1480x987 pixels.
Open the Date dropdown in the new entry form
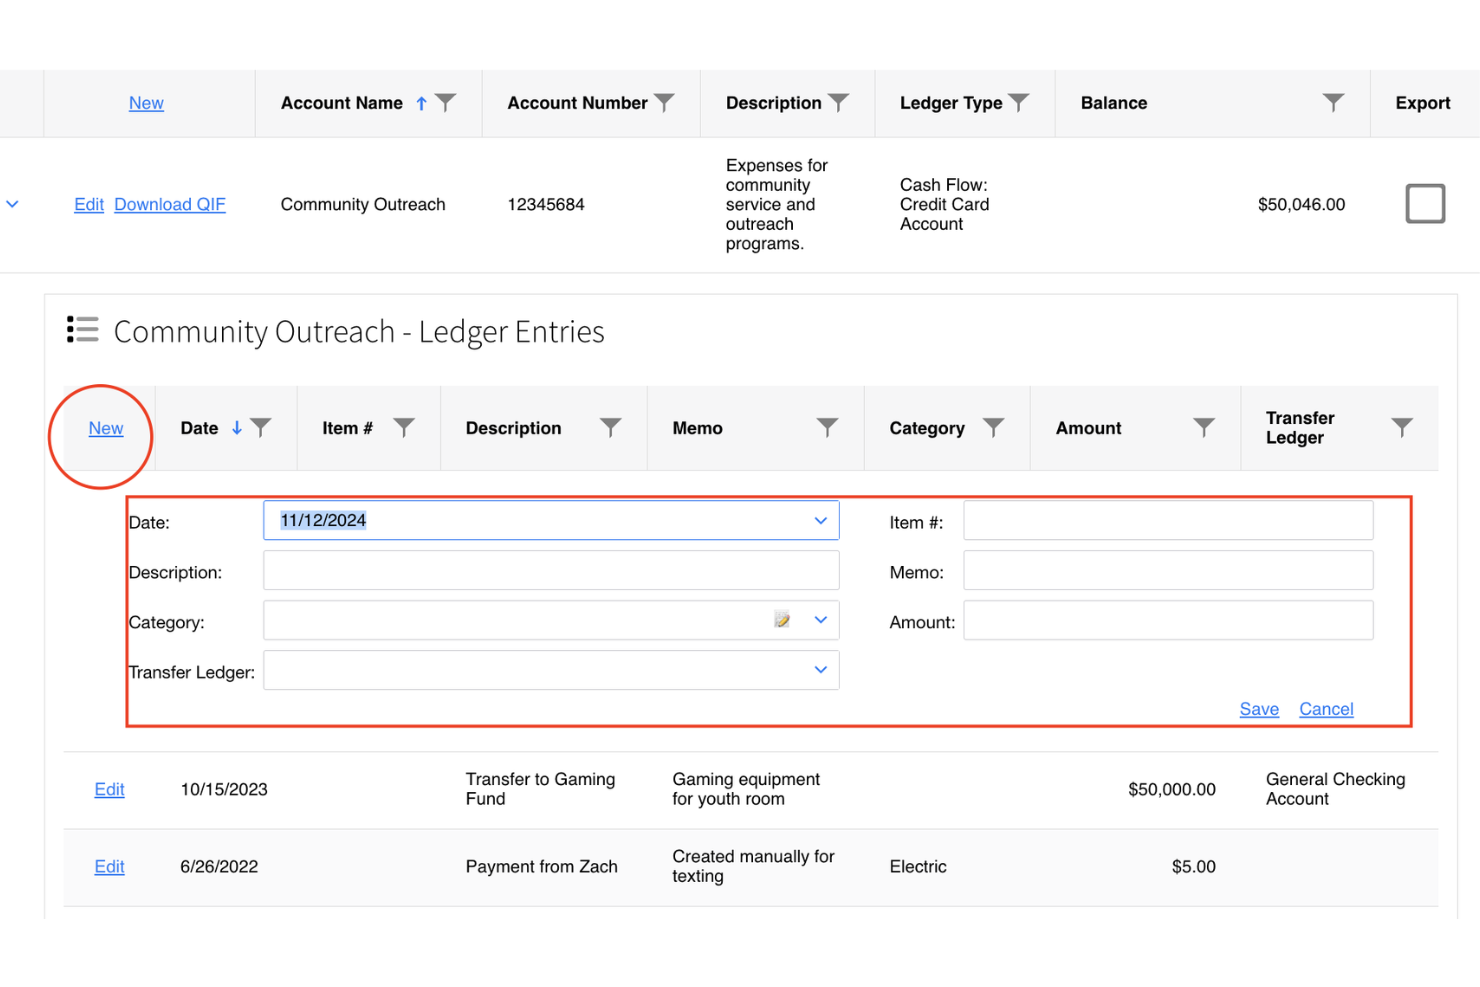pos(820,520)
